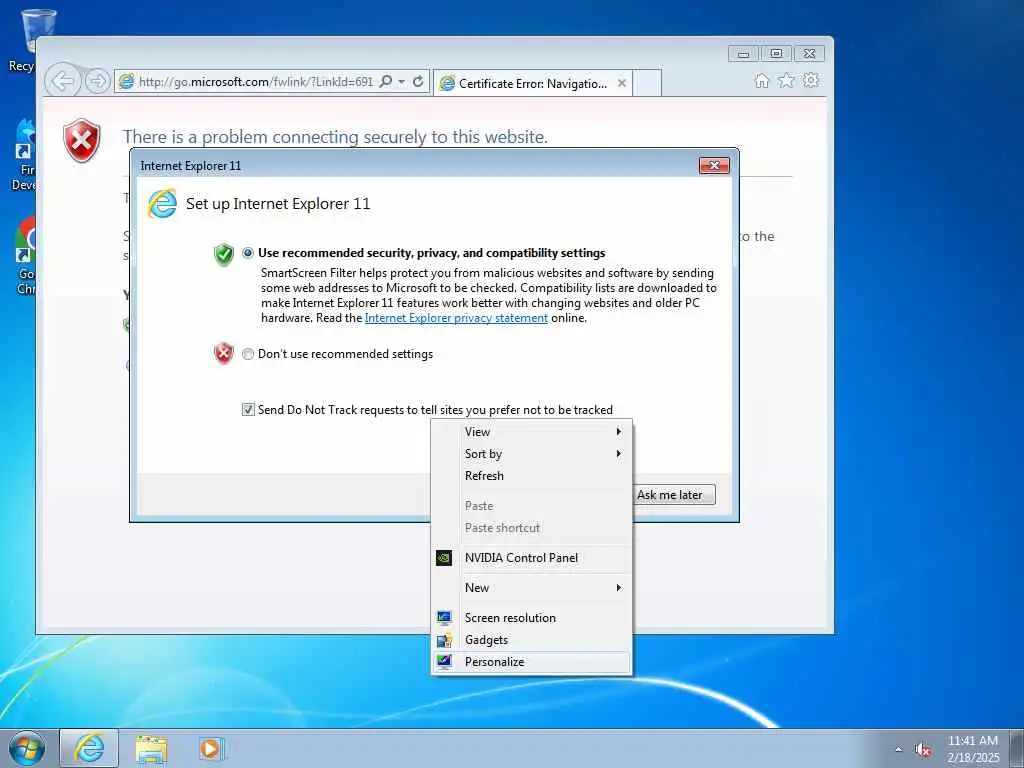Show hidden tray icons arrow
The width and height of the screenshot is (1024, 768).
pyautogui.click(x=899, y=749)
